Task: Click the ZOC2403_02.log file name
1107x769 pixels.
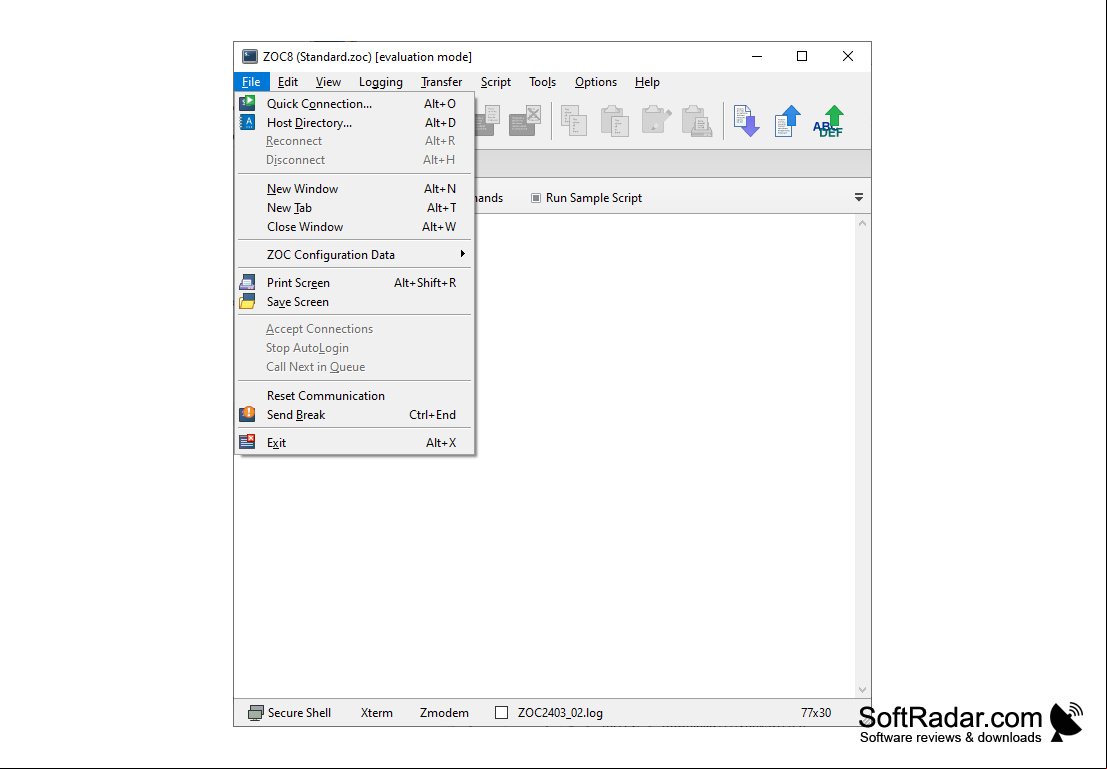Action: point(560,713)
